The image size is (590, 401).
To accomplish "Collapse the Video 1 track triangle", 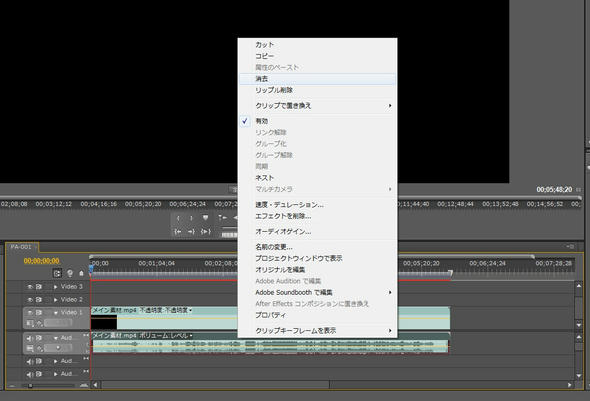I will 56,313.
